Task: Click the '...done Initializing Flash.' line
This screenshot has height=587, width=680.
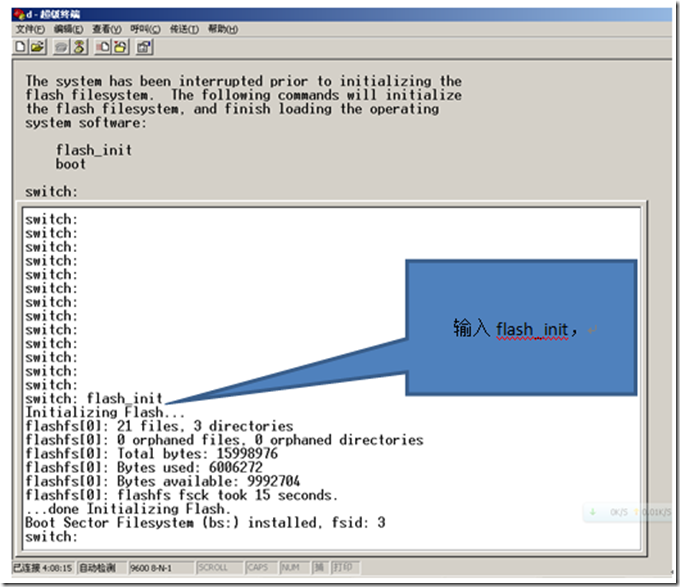Action: (128, 509)
